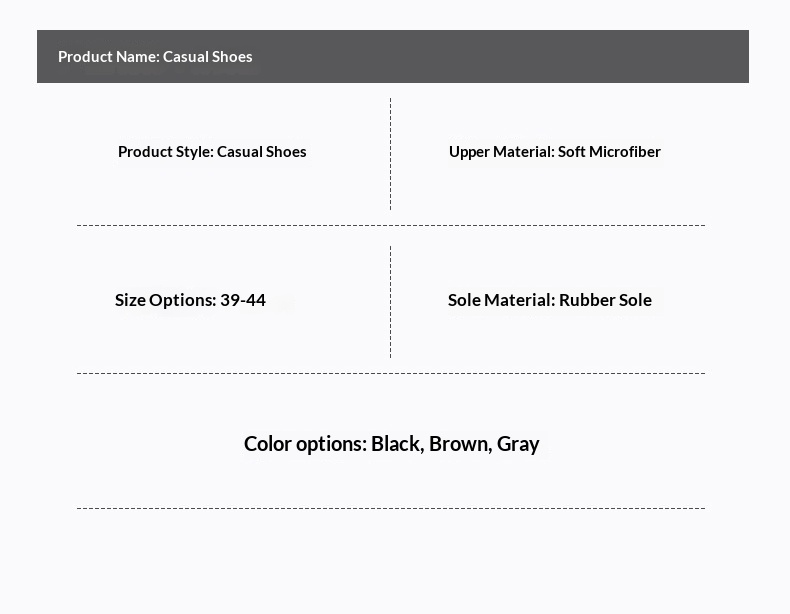Viewport: 790px width, 614px height.
Task: Select the Size Options label
Action: tap(165, 300)
